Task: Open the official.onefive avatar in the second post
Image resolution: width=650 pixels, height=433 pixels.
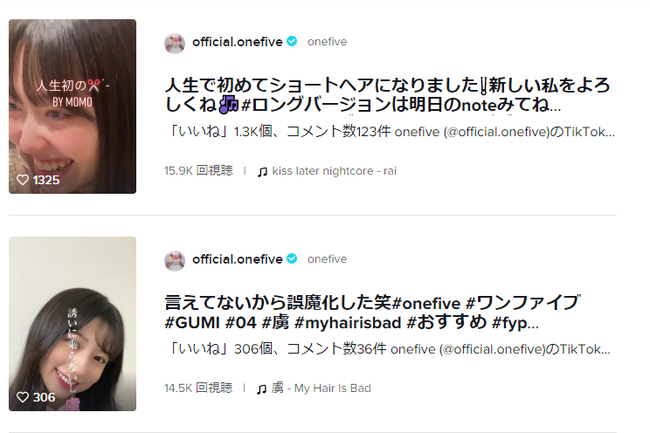Action: tap(175, 261)
